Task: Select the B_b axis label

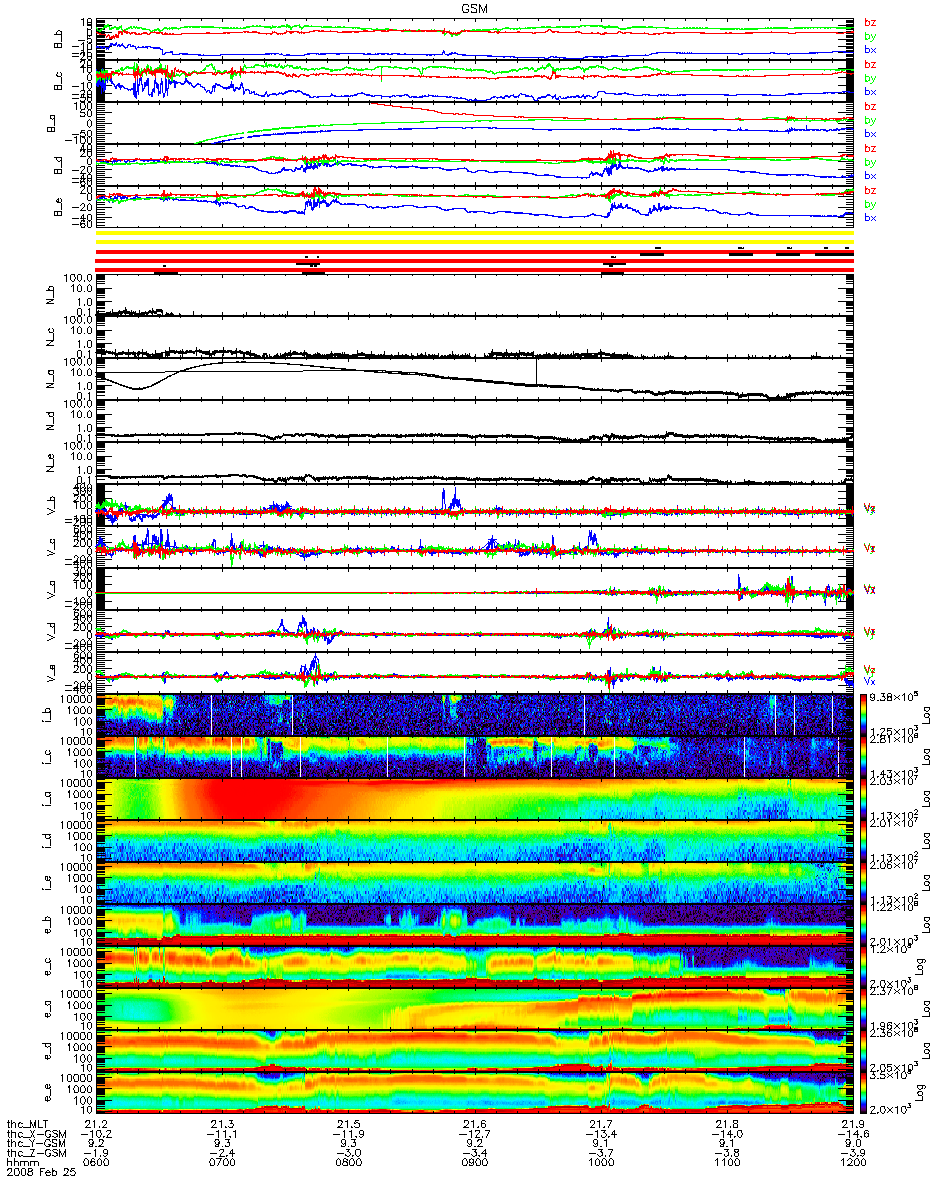Action: click(x=58, y=39)
